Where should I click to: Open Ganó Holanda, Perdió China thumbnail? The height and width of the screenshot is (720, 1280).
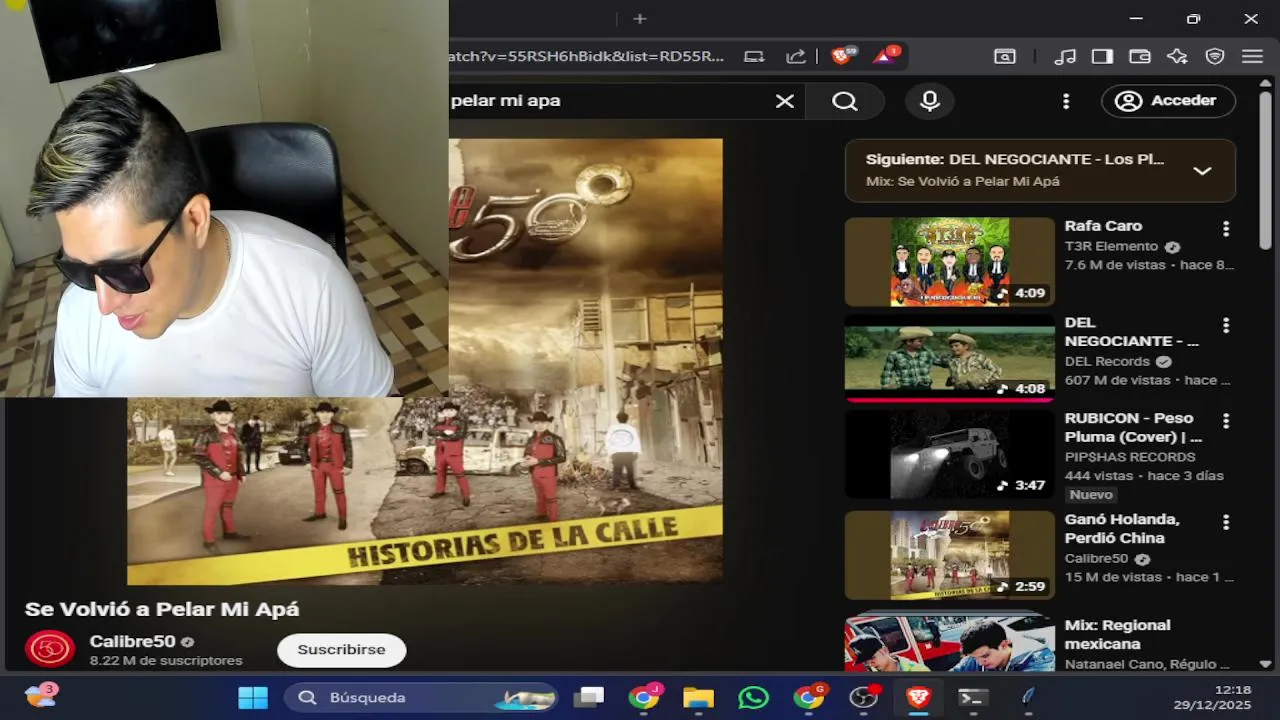click(x=950, y=555)
